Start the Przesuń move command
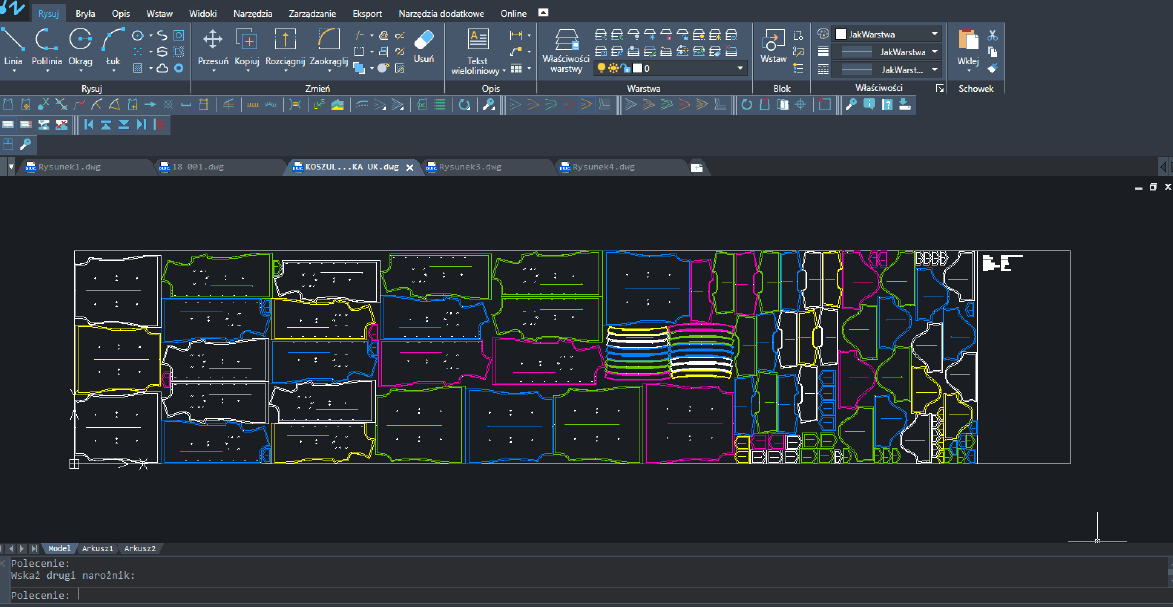 pyautogui.click(x=213, y=46)
